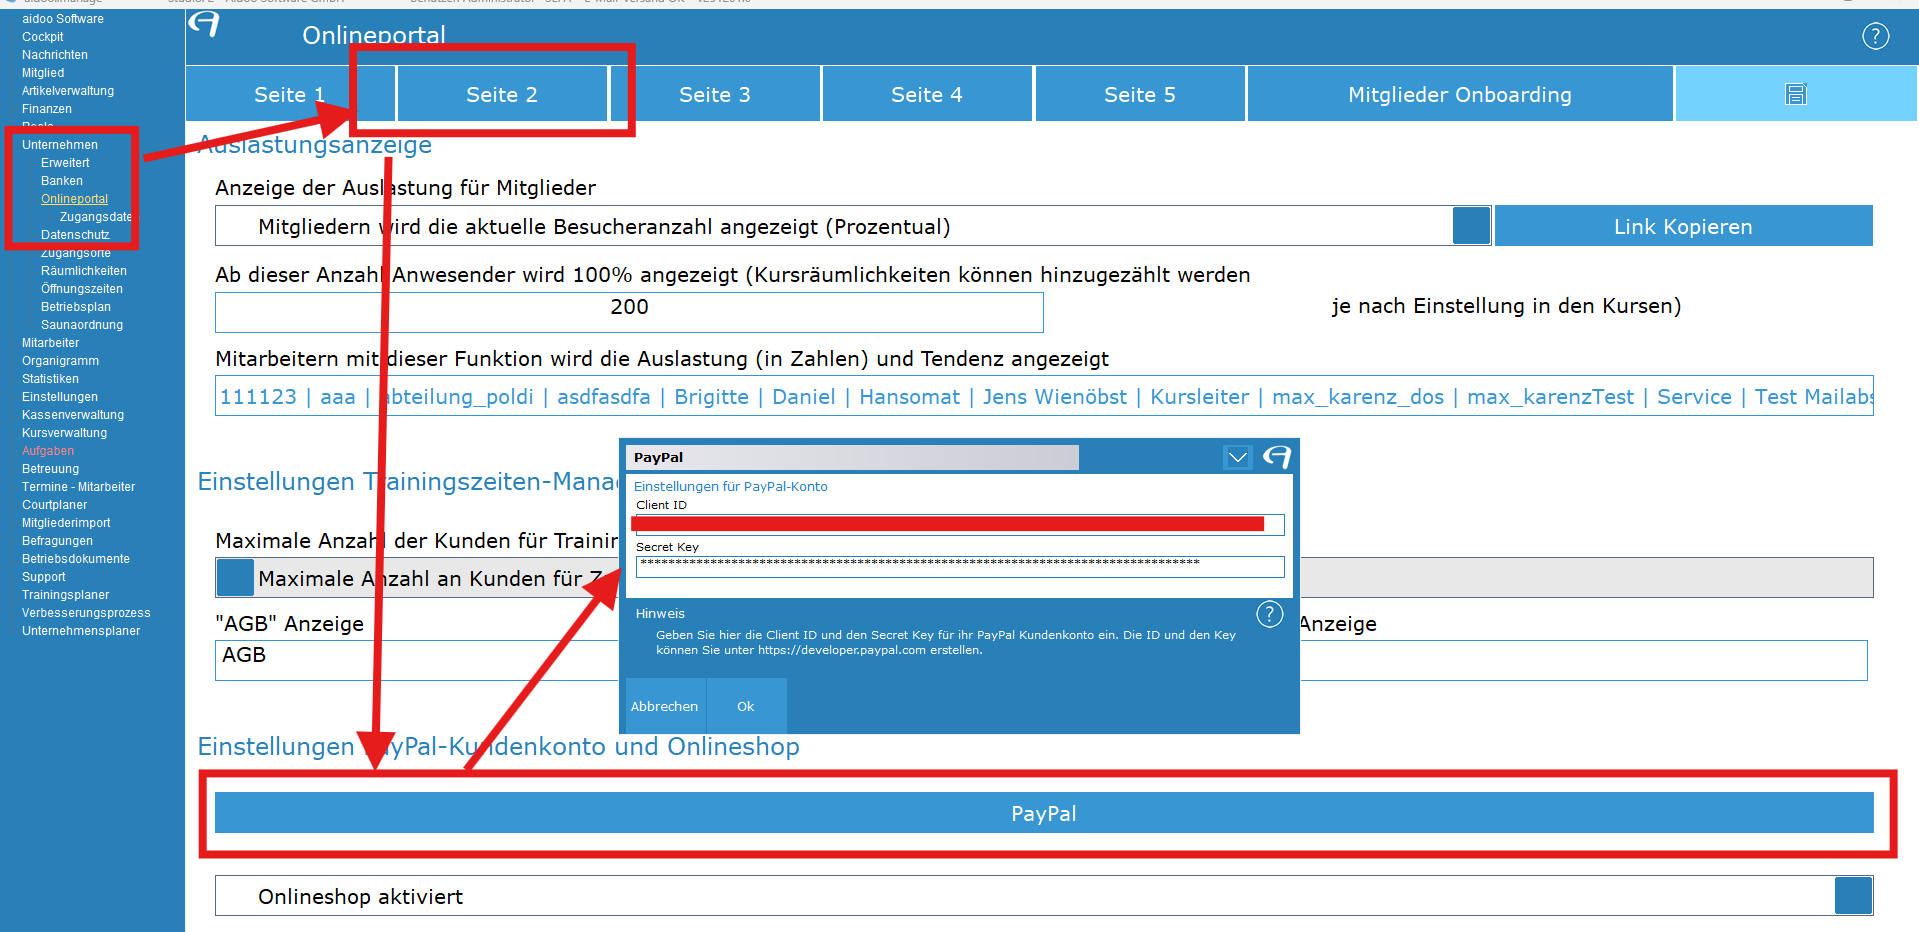1919x932 pixels.
Task: Open the Mitglieder Onboarding tab
Action: 1459,95
